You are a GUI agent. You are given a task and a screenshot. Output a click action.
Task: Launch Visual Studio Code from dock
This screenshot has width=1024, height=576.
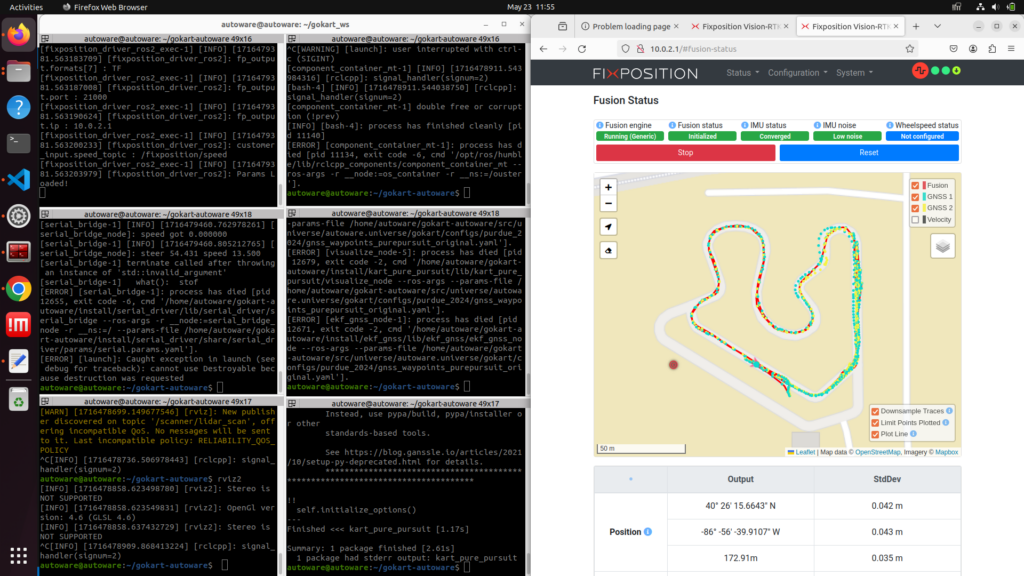click(x=19, y=179)
